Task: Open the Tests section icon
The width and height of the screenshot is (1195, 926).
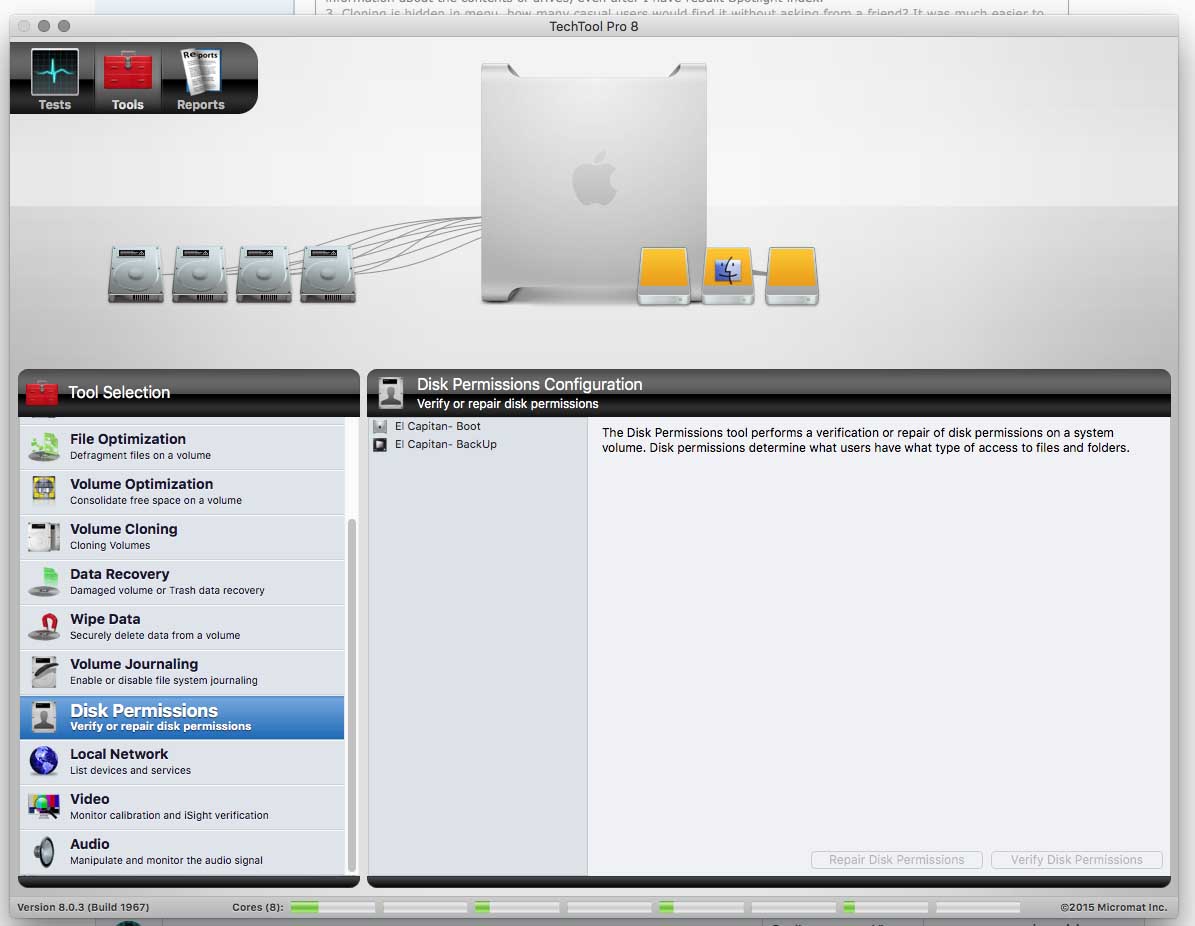Action: (x=54, y=72)
